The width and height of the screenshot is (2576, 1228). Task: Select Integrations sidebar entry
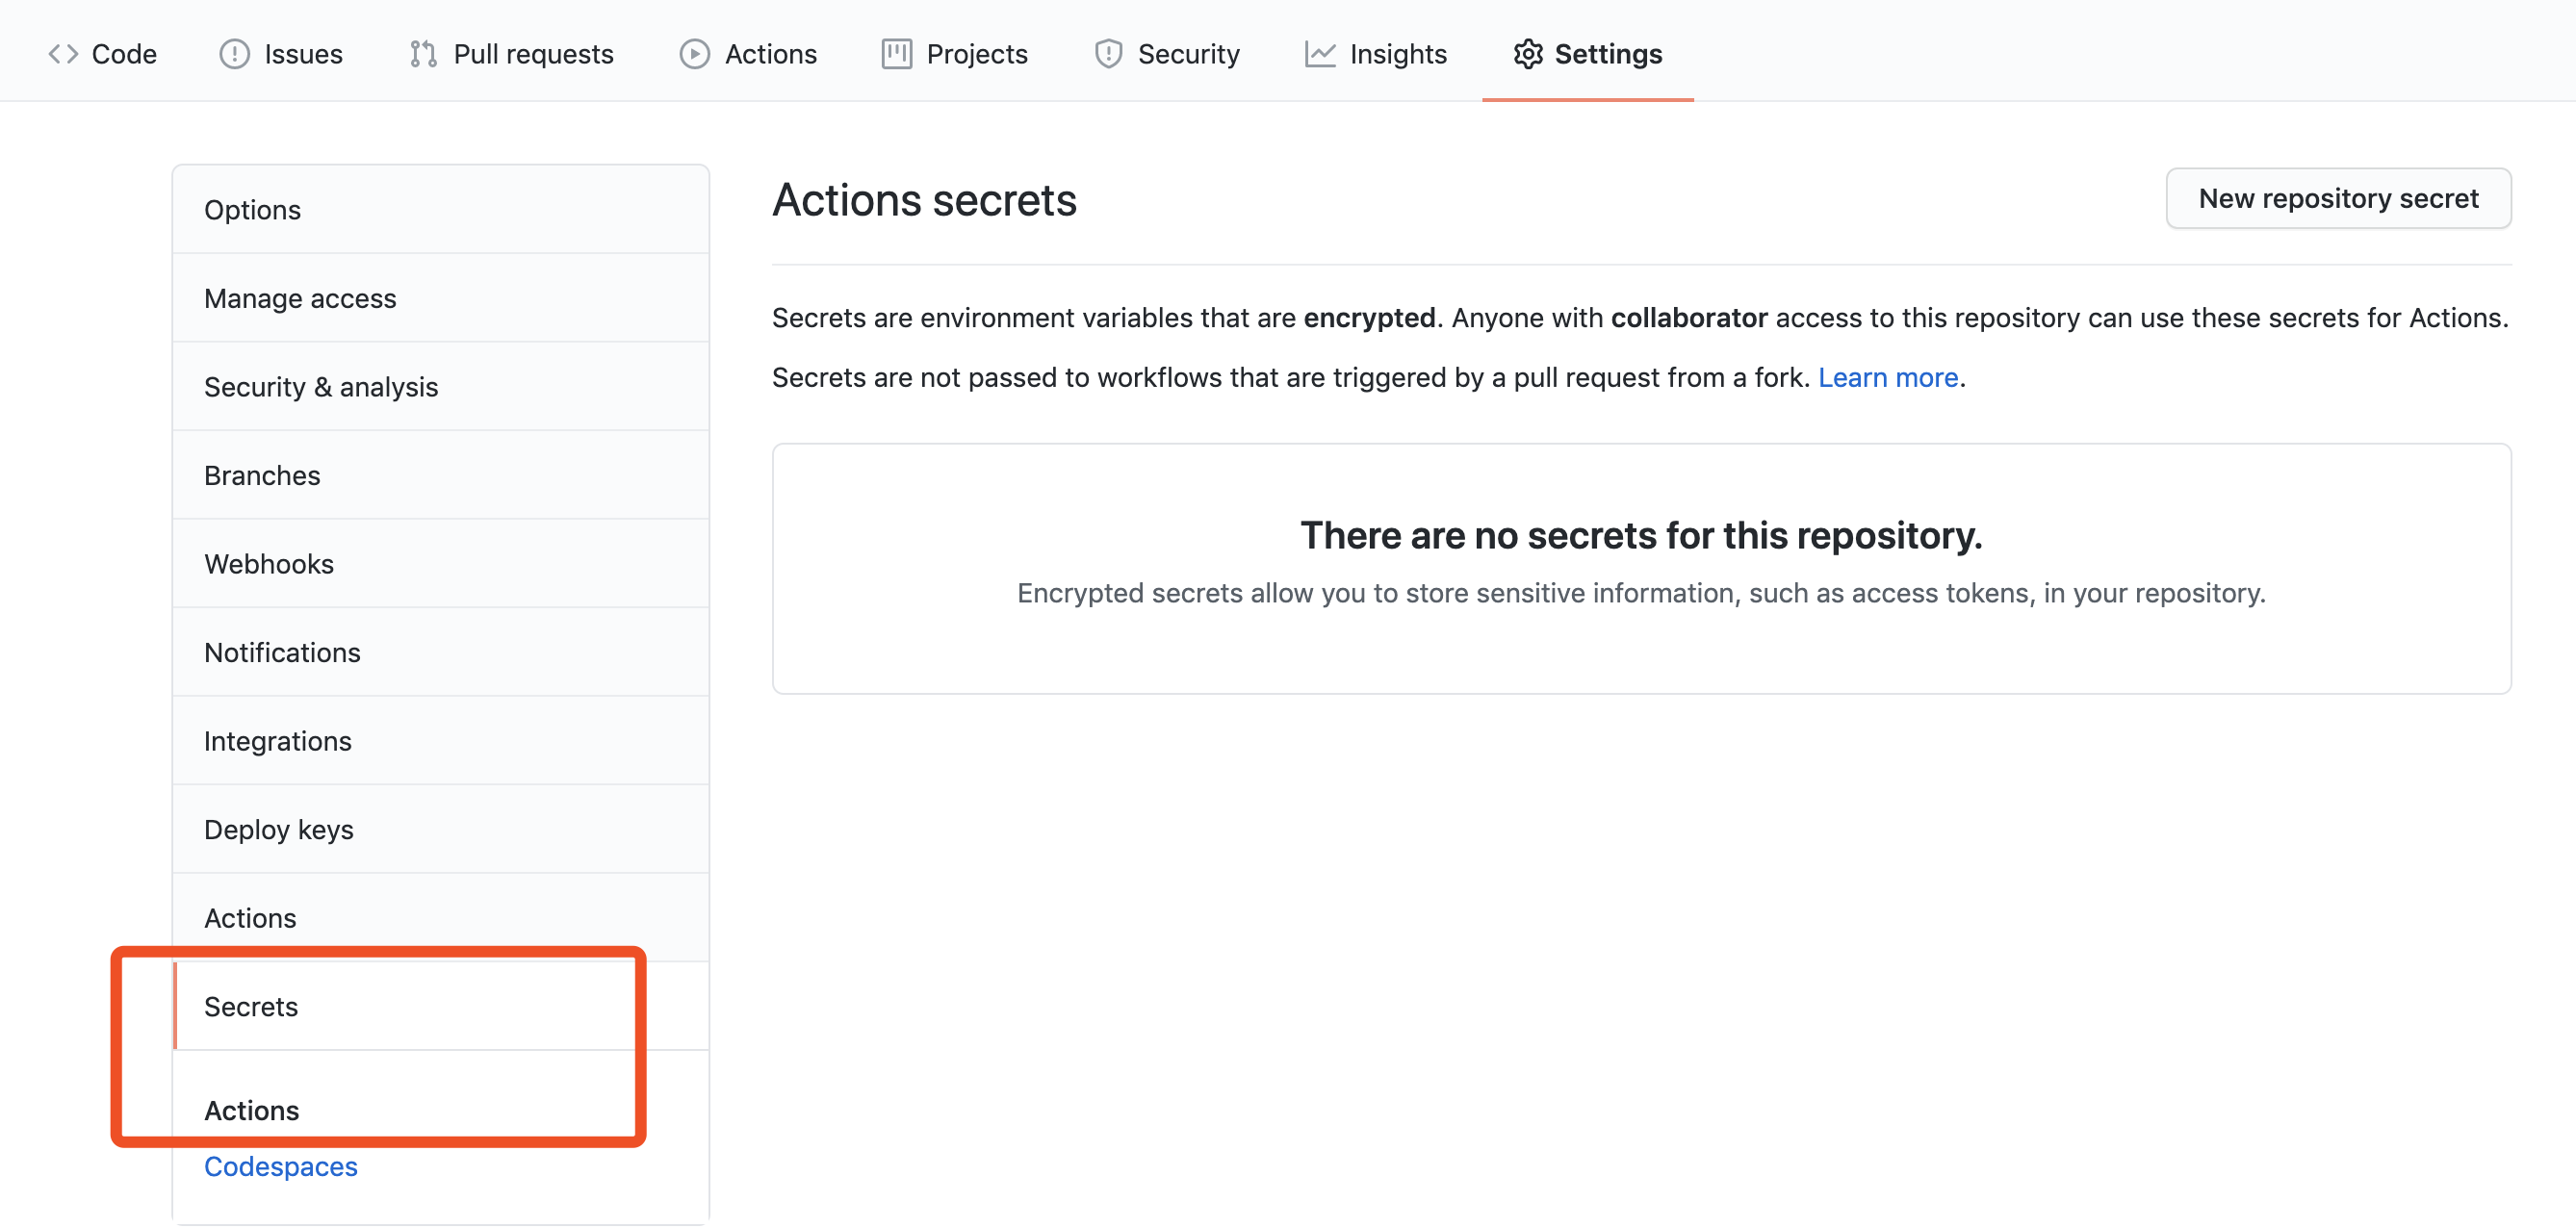click(278, 741)
